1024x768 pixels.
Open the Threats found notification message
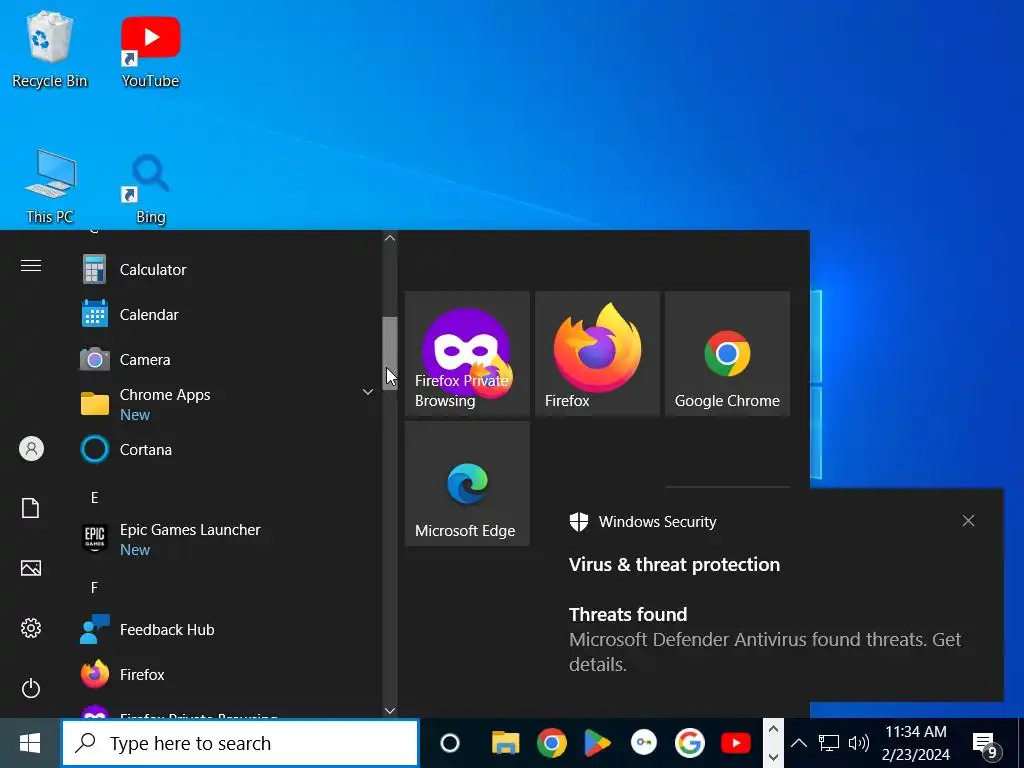pyautogui.click(x=765, y=640)
